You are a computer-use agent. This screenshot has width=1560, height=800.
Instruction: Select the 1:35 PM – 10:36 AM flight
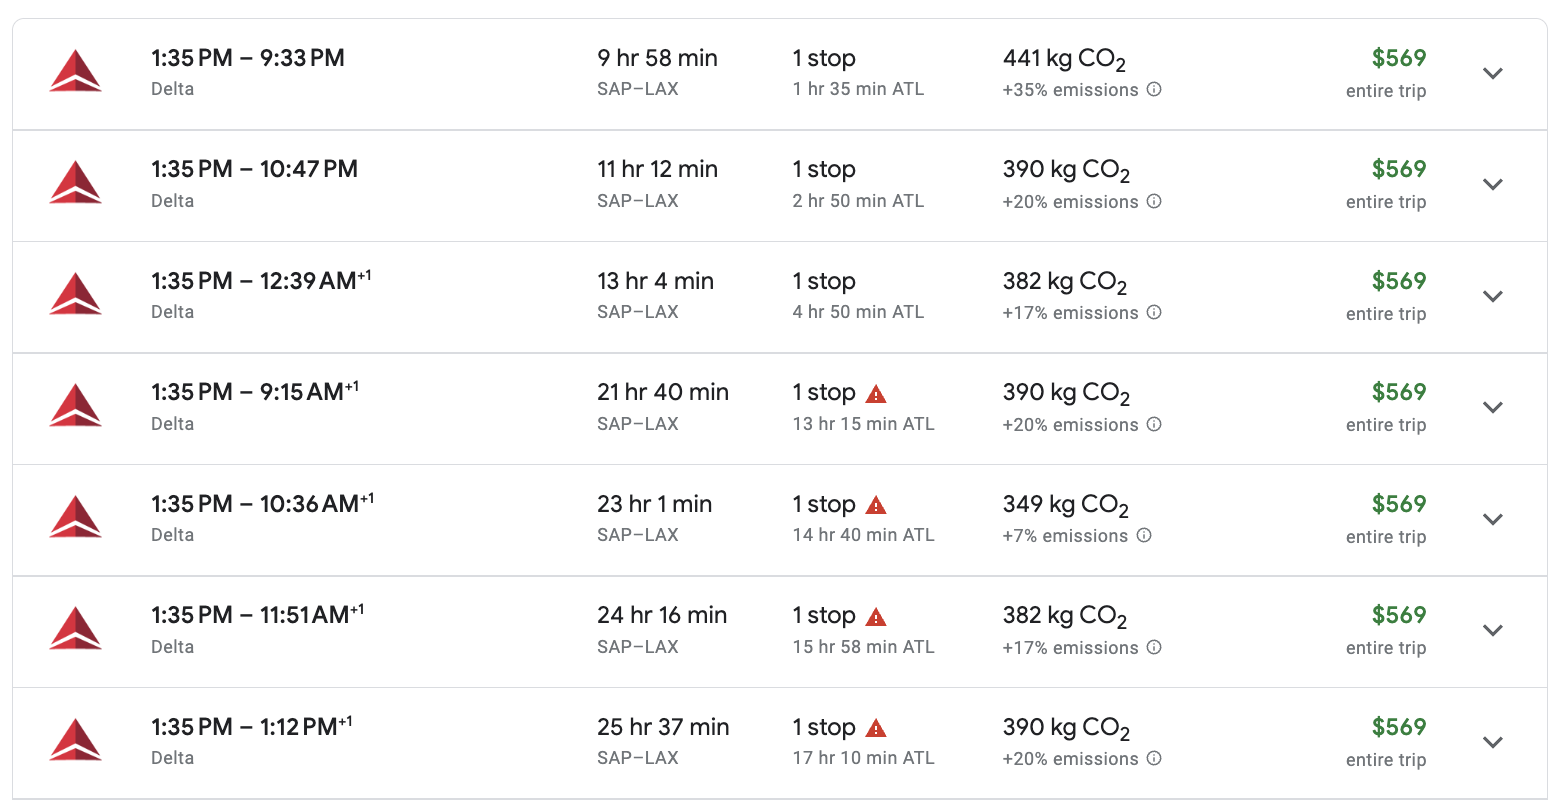780,520
